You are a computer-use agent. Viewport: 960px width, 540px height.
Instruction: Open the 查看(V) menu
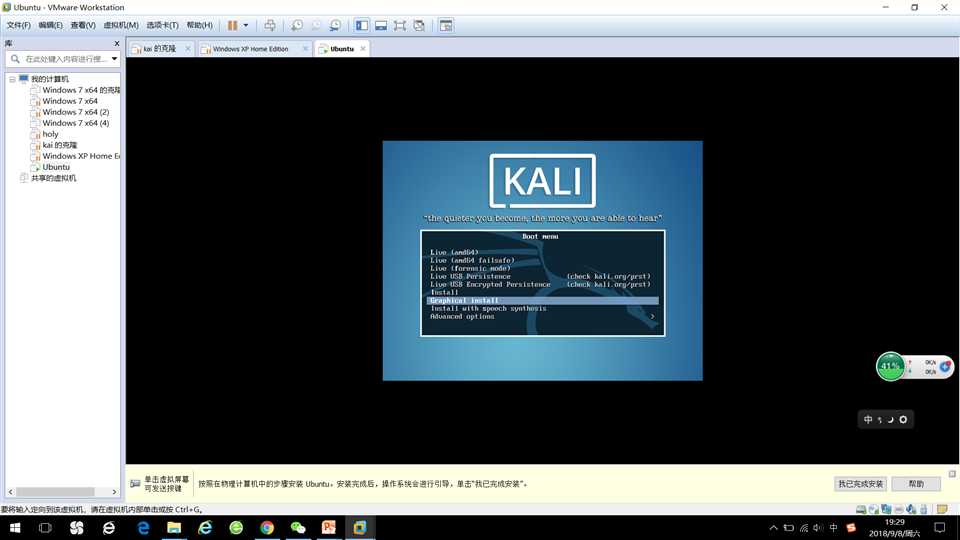coord(83,25)
